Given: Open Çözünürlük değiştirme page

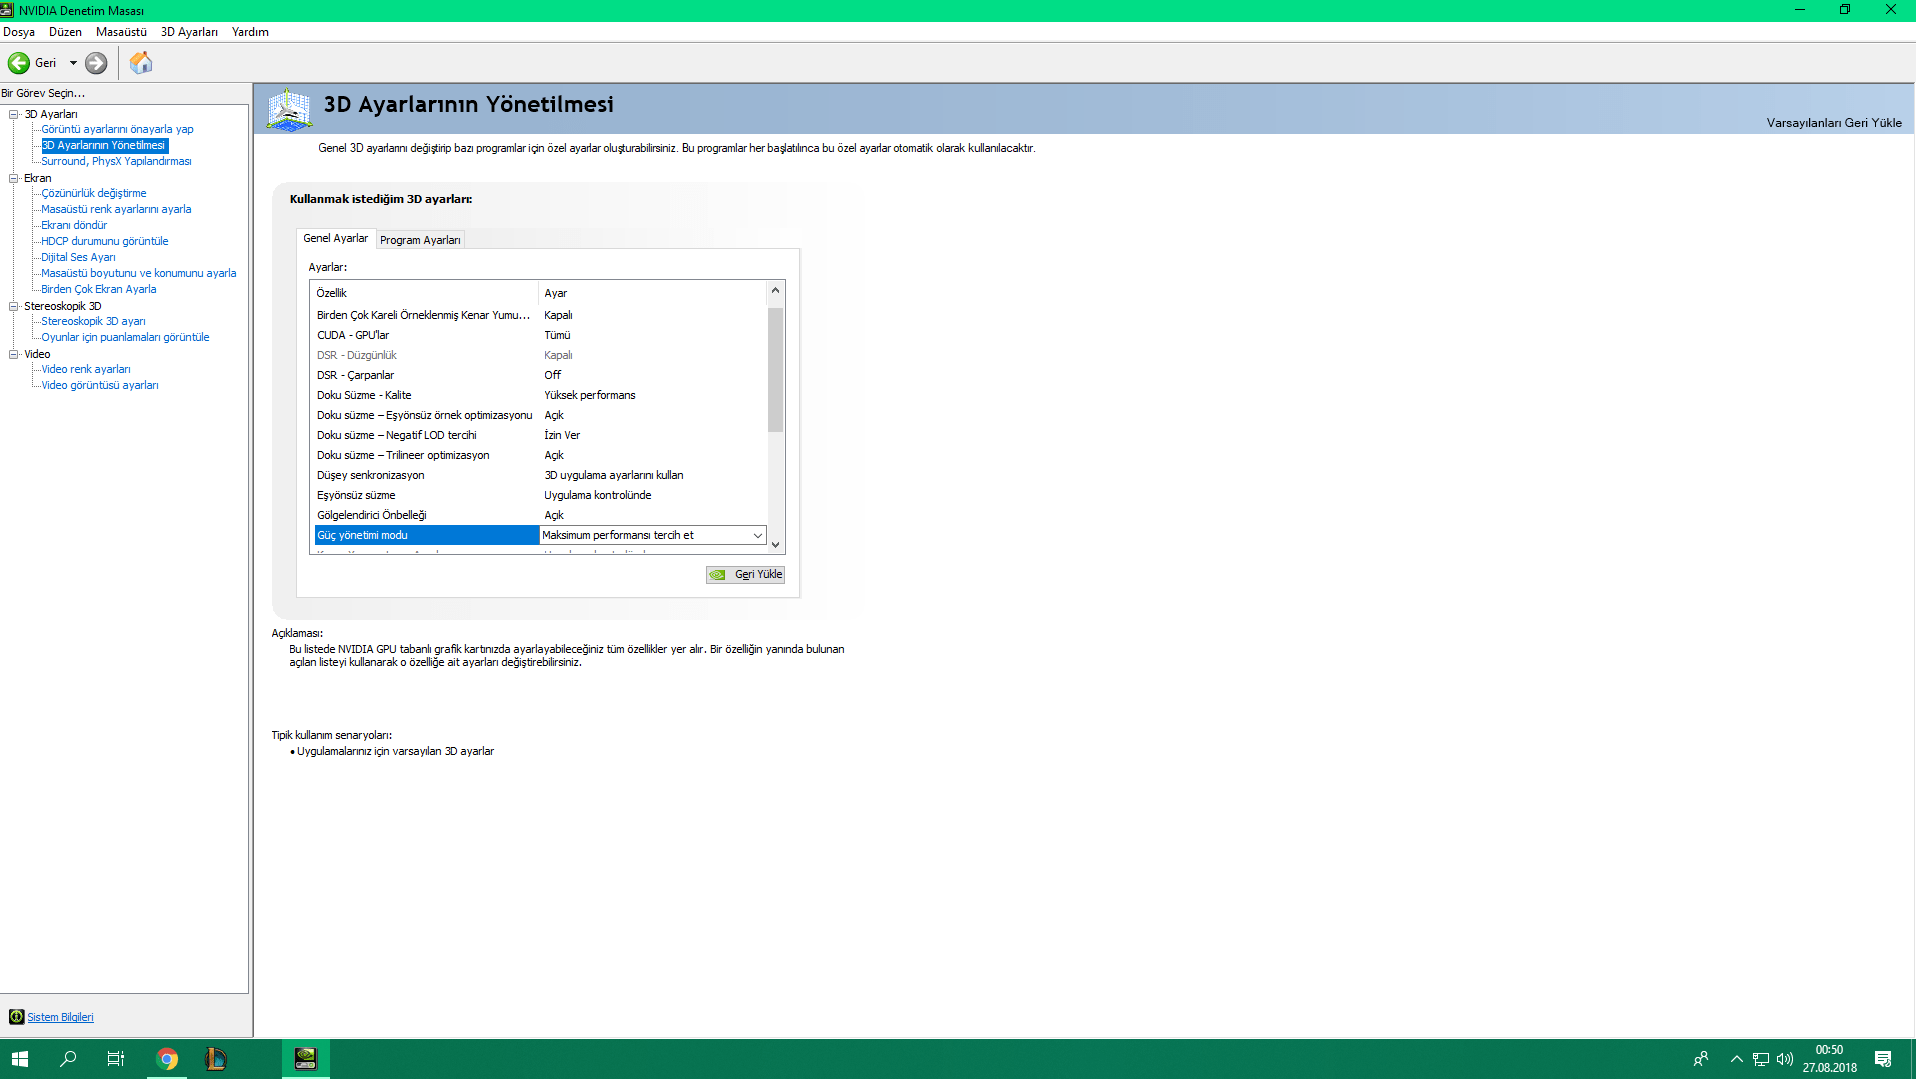Looking at the screenshot, I should 94,193.
